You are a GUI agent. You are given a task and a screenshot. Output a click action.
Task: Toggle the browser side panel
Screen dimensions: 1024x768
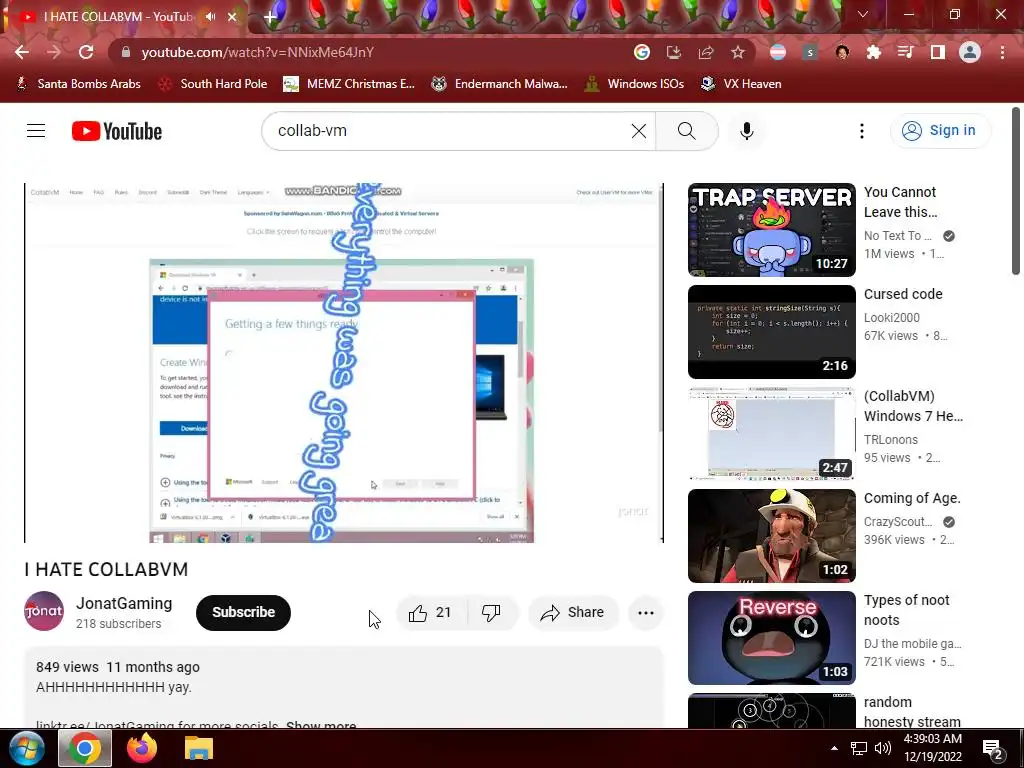937,52
